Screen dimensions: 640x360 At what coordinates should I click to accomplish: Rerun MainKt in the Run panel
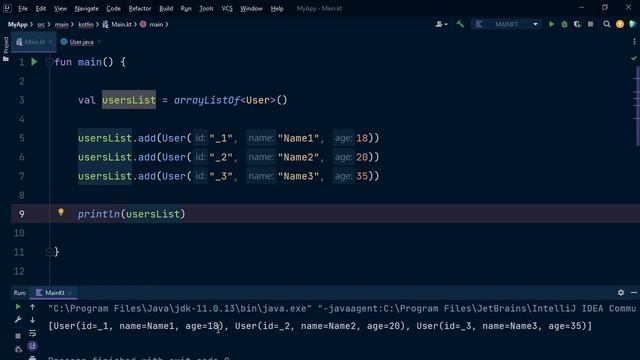coord(18,307)
